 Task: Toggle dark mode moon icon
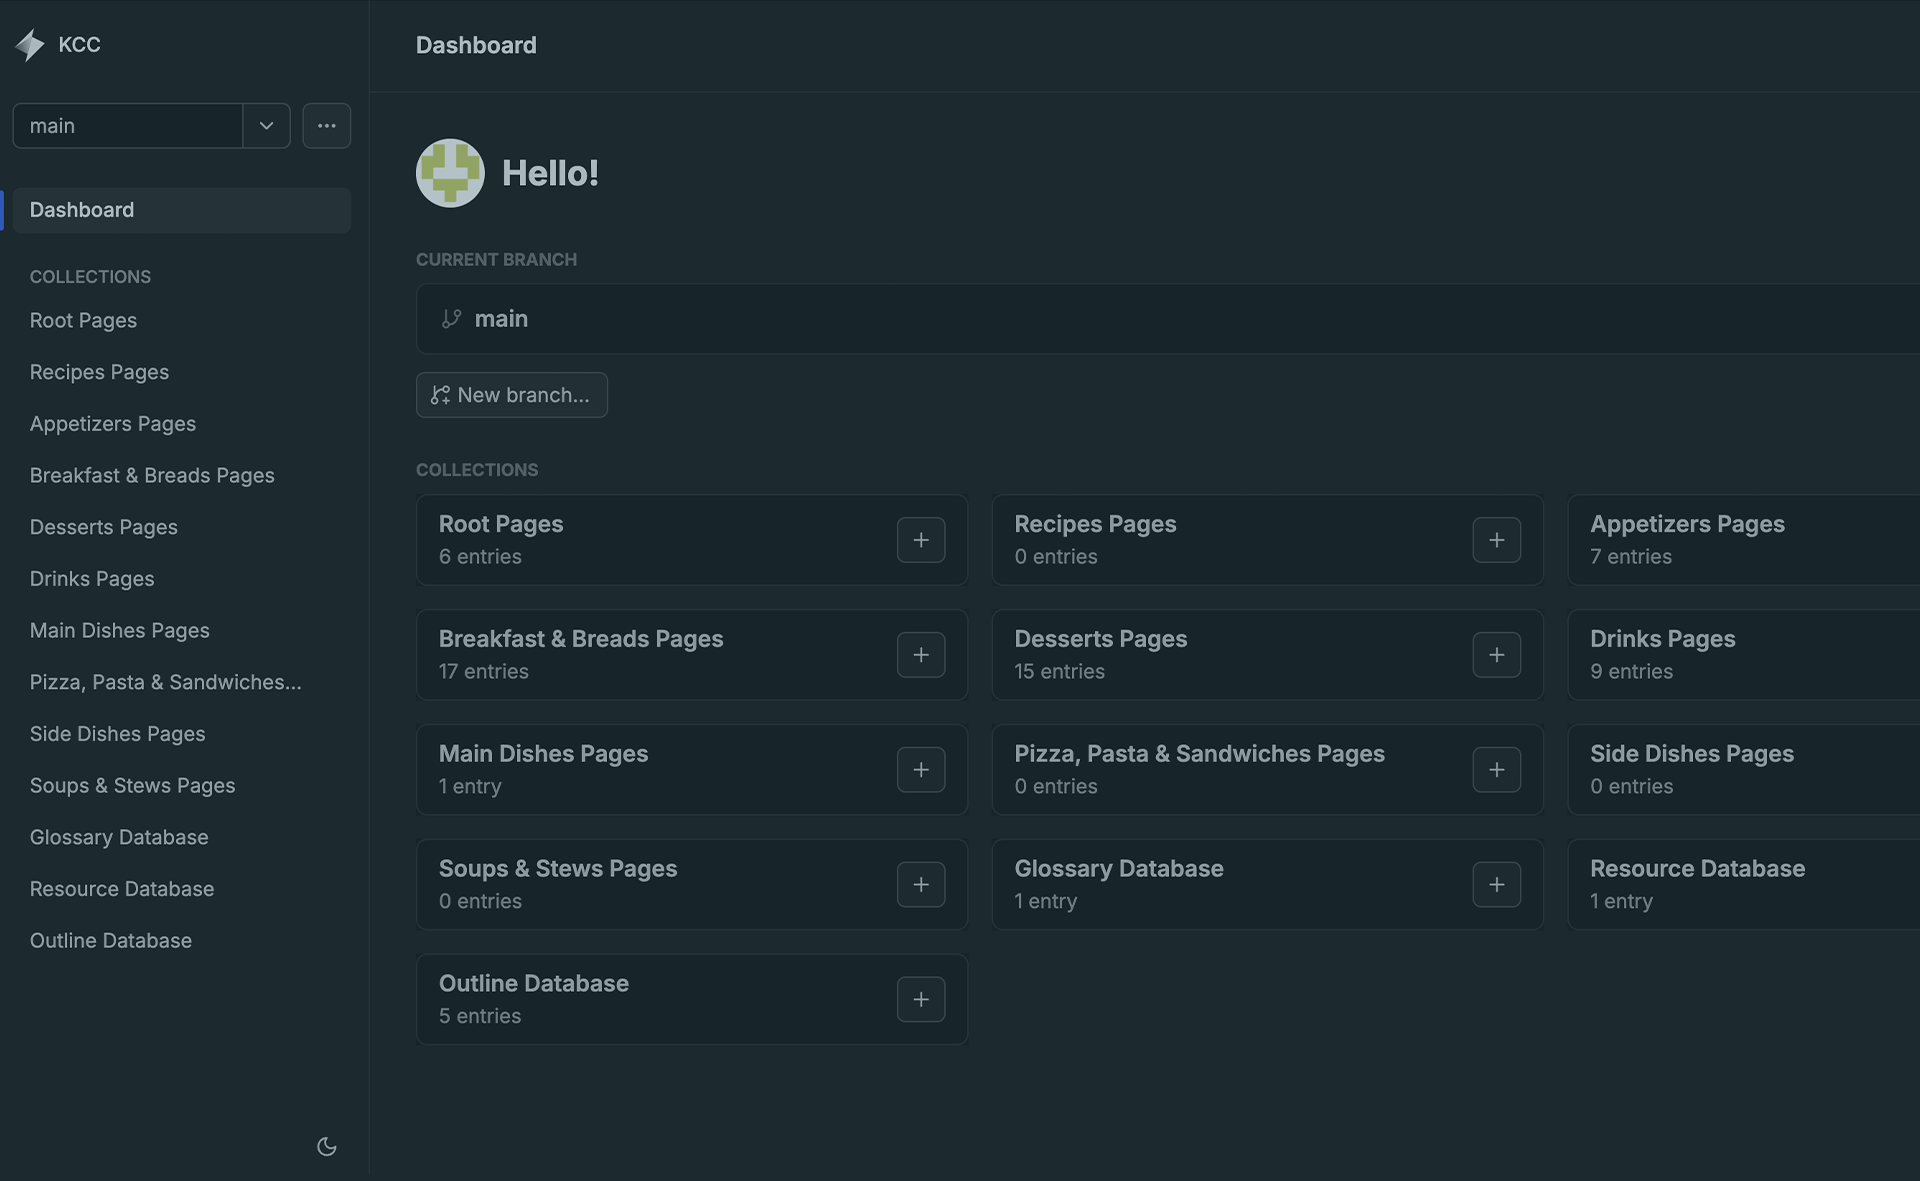[x=326, y=1146]
